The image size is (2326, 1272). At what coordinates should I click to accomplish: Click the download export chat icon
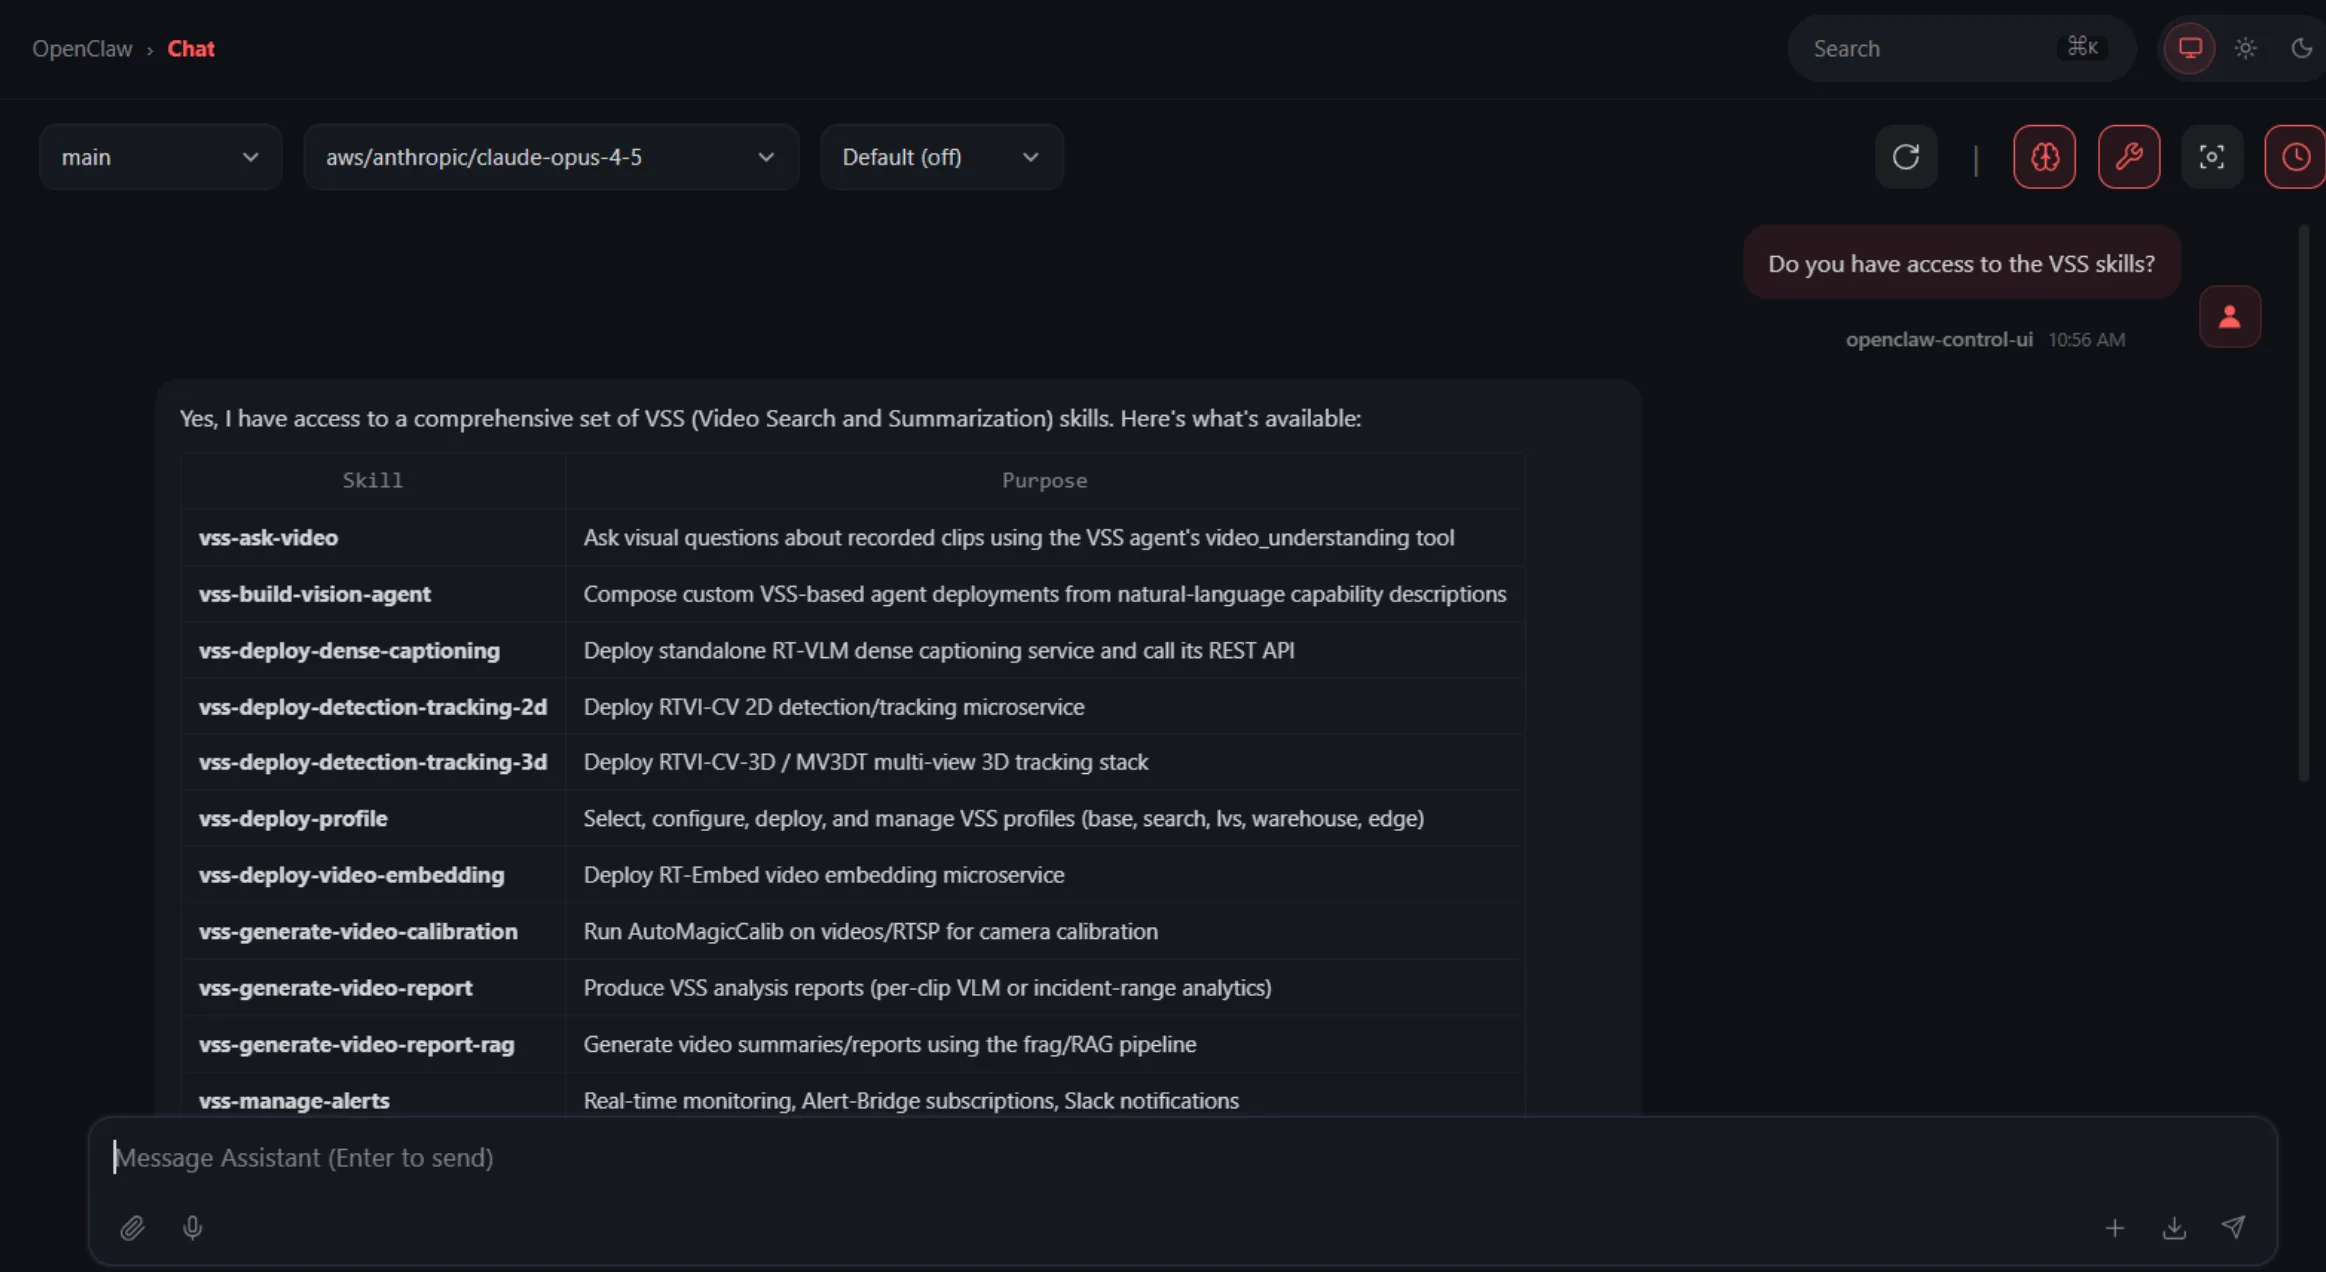click(x=2174, y=1228)
